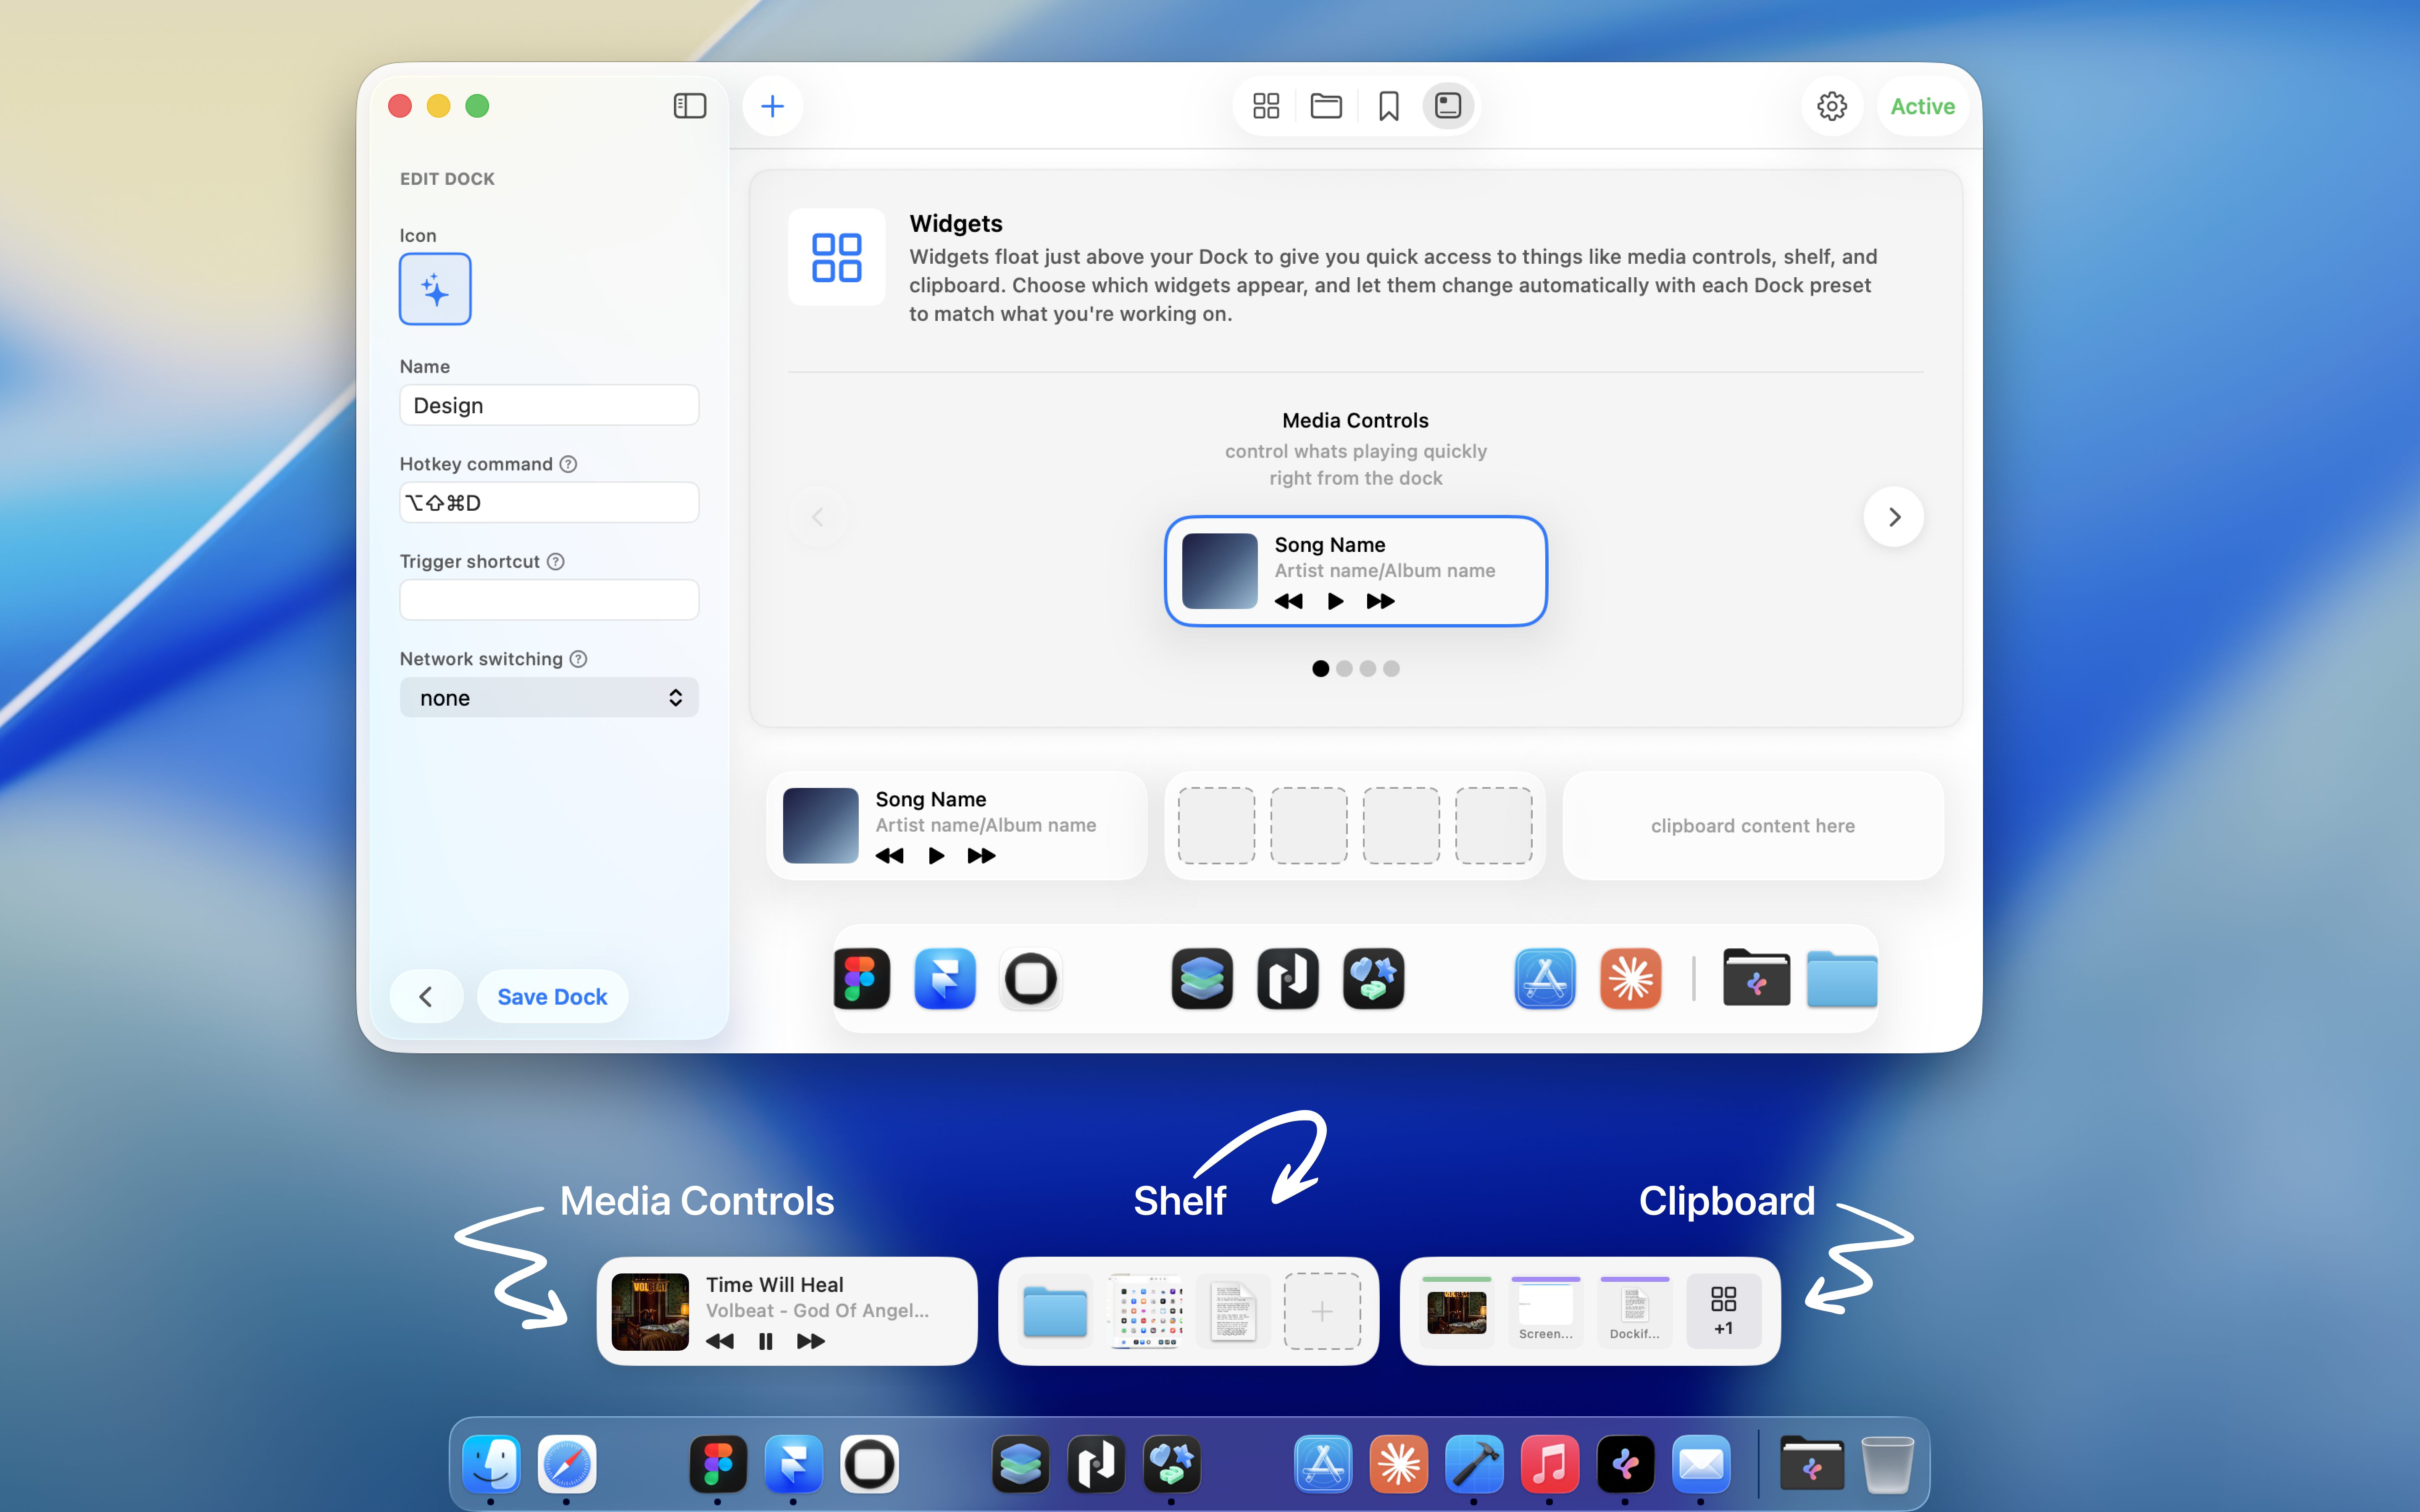Click the Name field containing Design
2420x1512 pixels.
(549, 405)
